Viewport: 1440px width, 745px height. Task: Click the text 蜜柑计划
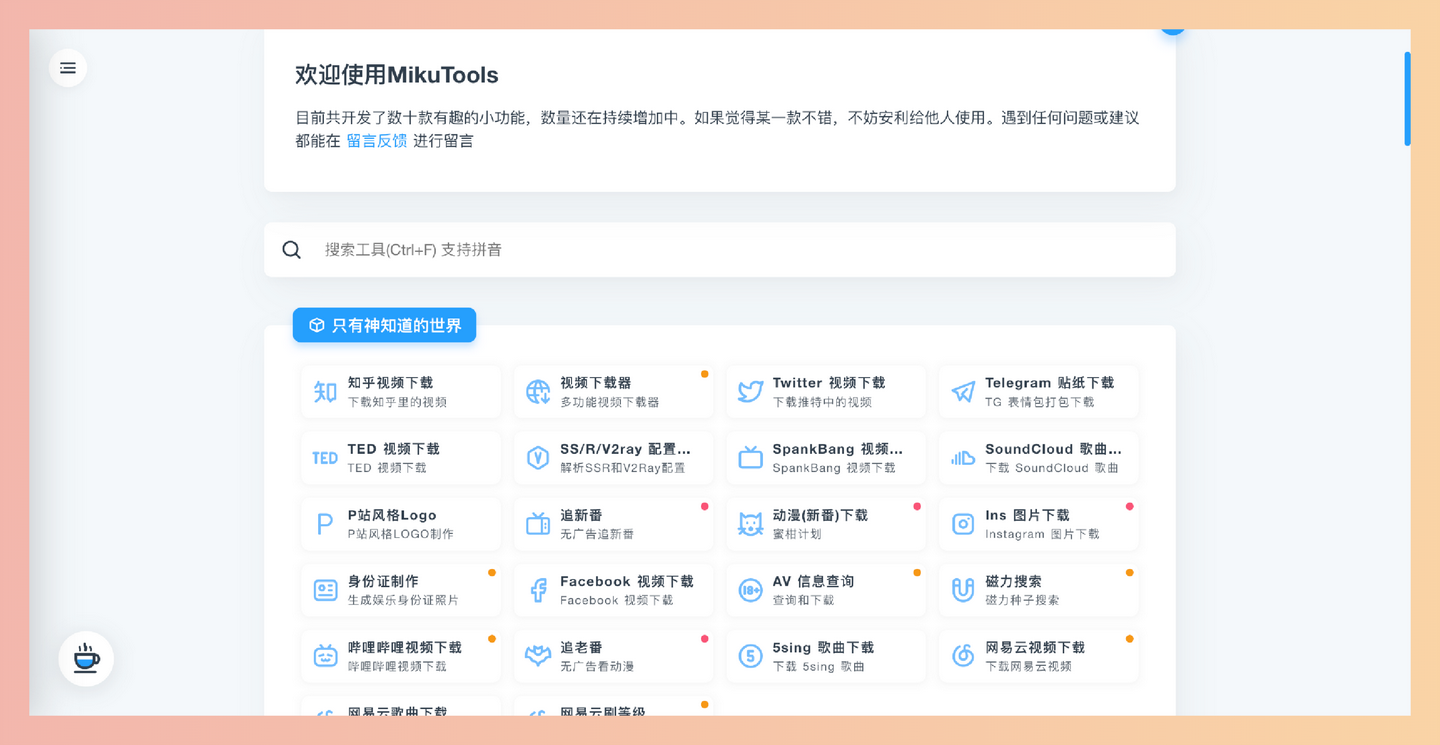797,534
